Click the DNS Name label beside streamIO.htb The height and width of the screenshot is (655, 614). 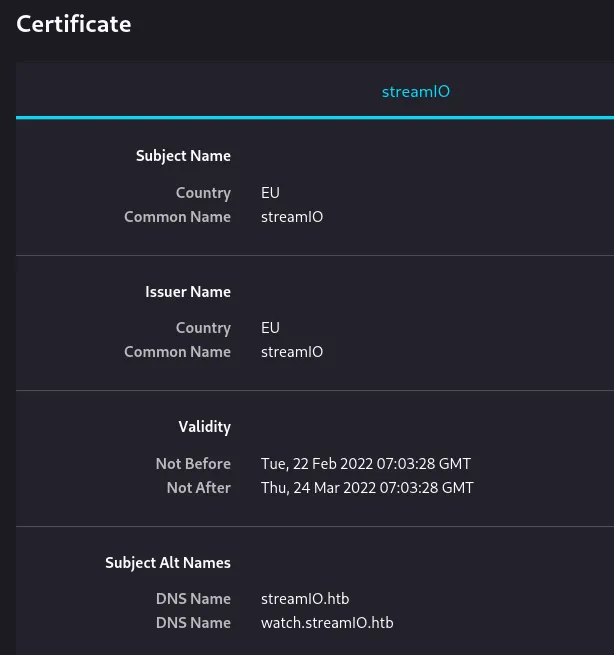[x=193, y=599]
